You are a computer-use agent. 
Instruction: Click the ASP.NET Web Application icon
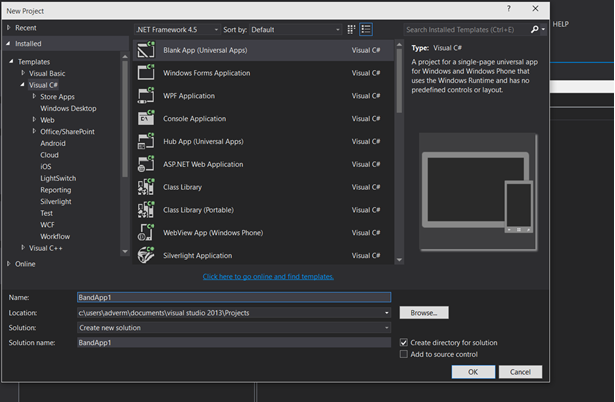click(x=146, y=164)
